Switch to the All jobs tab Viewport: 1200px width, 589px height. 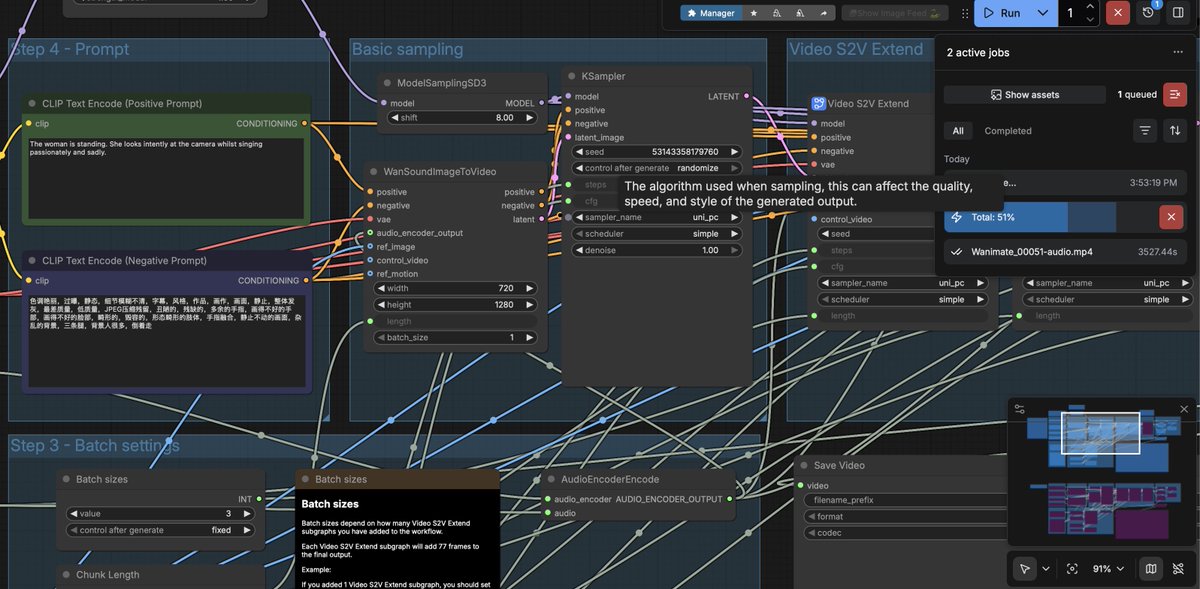coord(958,130)
